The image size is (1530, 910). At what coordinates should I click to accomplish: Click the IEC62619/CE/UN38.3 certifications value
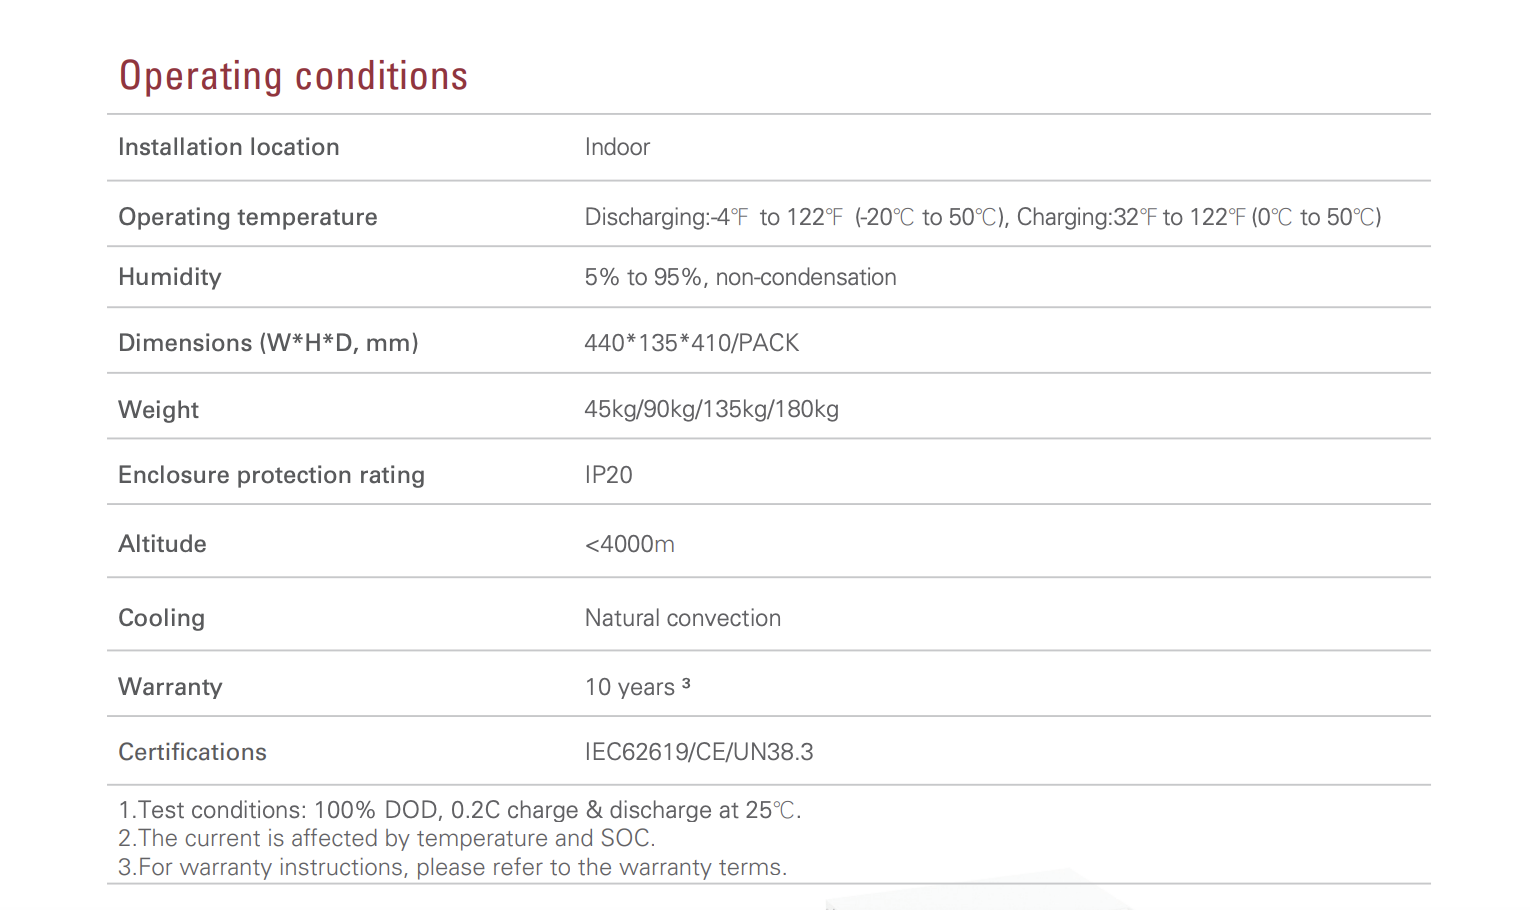click(699, 752)
